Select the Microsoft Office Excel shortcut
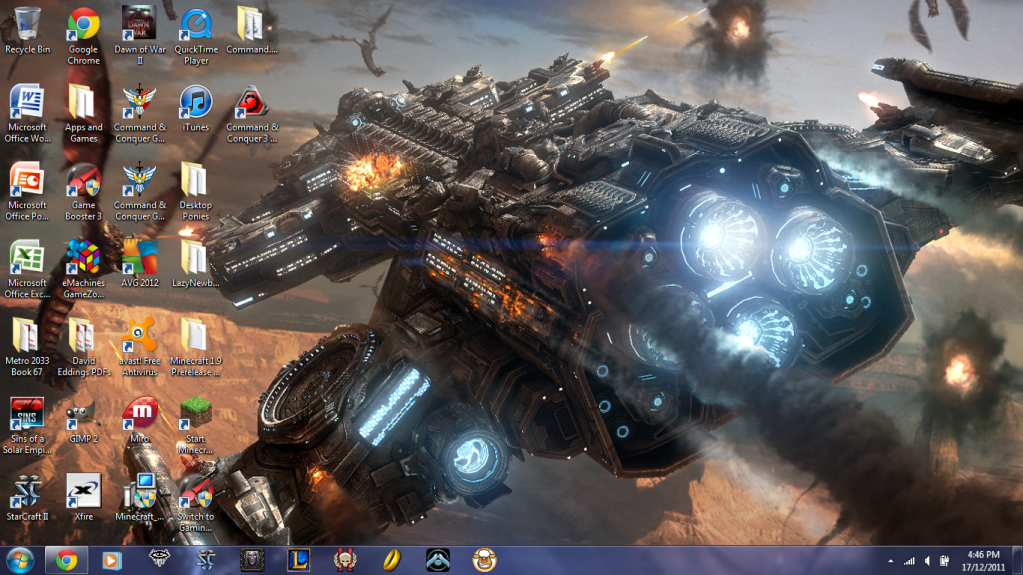 point(27,269)
